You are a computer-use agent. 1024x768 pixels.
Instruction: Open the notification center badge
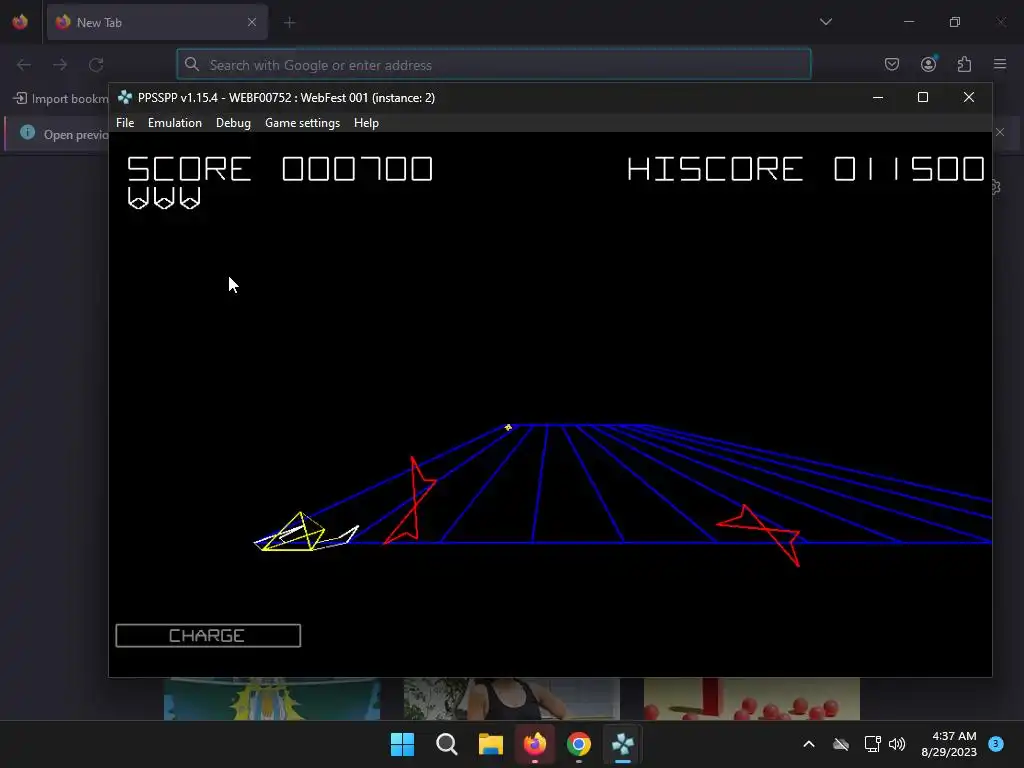pyautogui.click(x=995, y=744)
